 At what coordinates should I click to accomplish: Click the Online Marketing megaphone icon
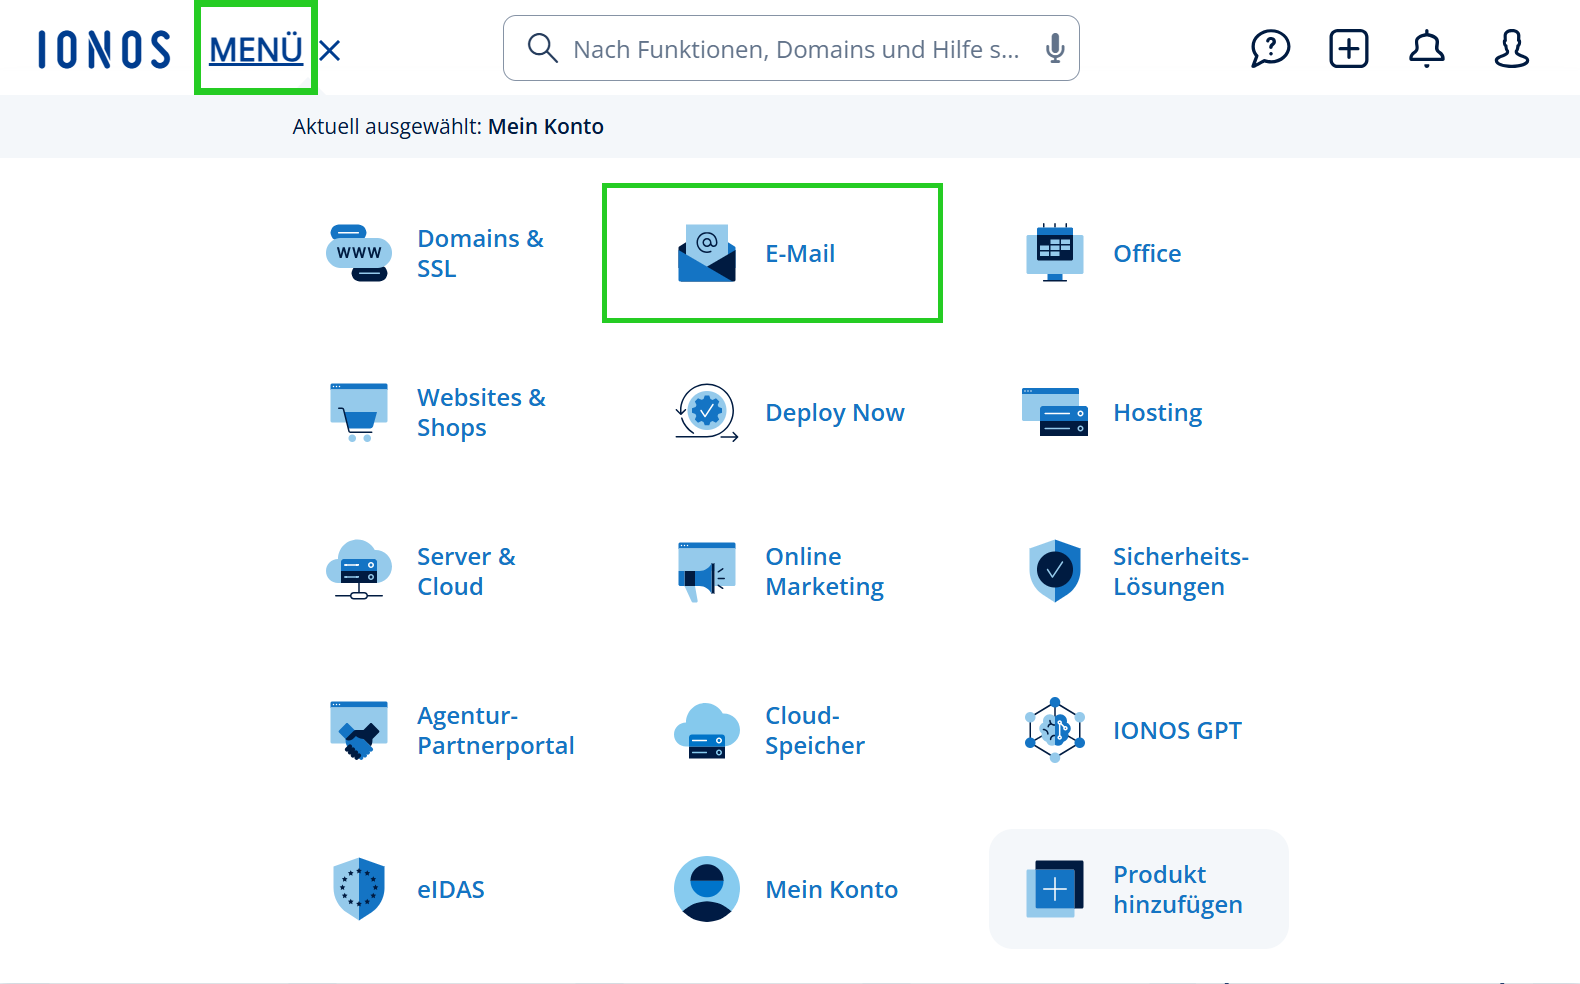pos(707,571)
